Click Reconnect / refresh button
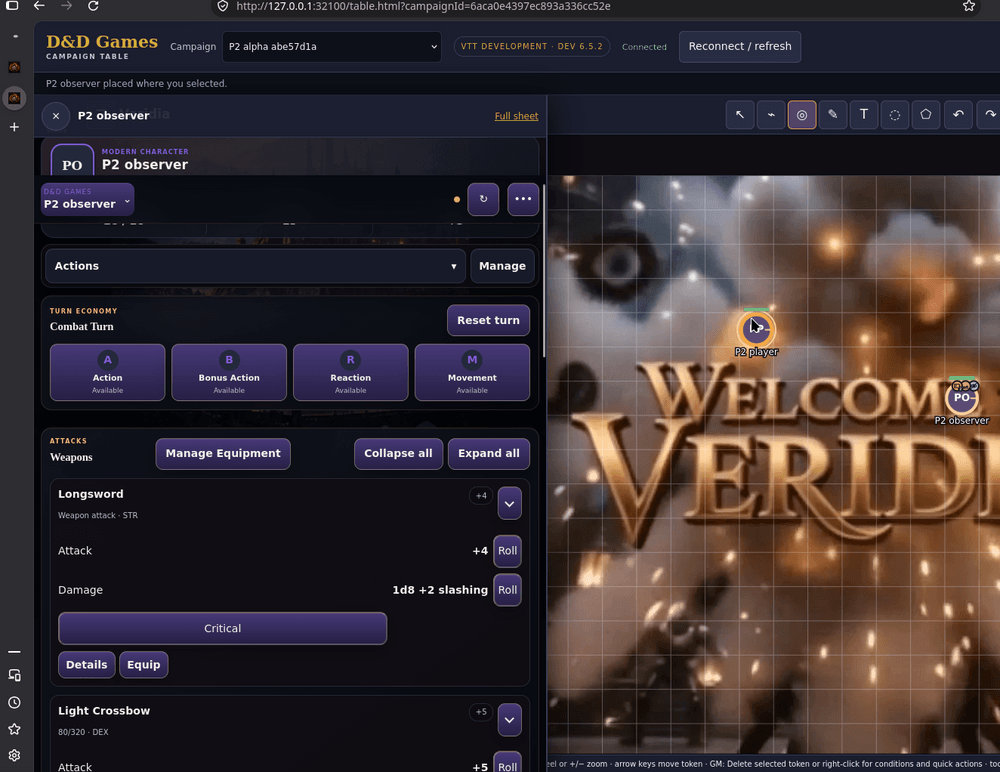 740,47
